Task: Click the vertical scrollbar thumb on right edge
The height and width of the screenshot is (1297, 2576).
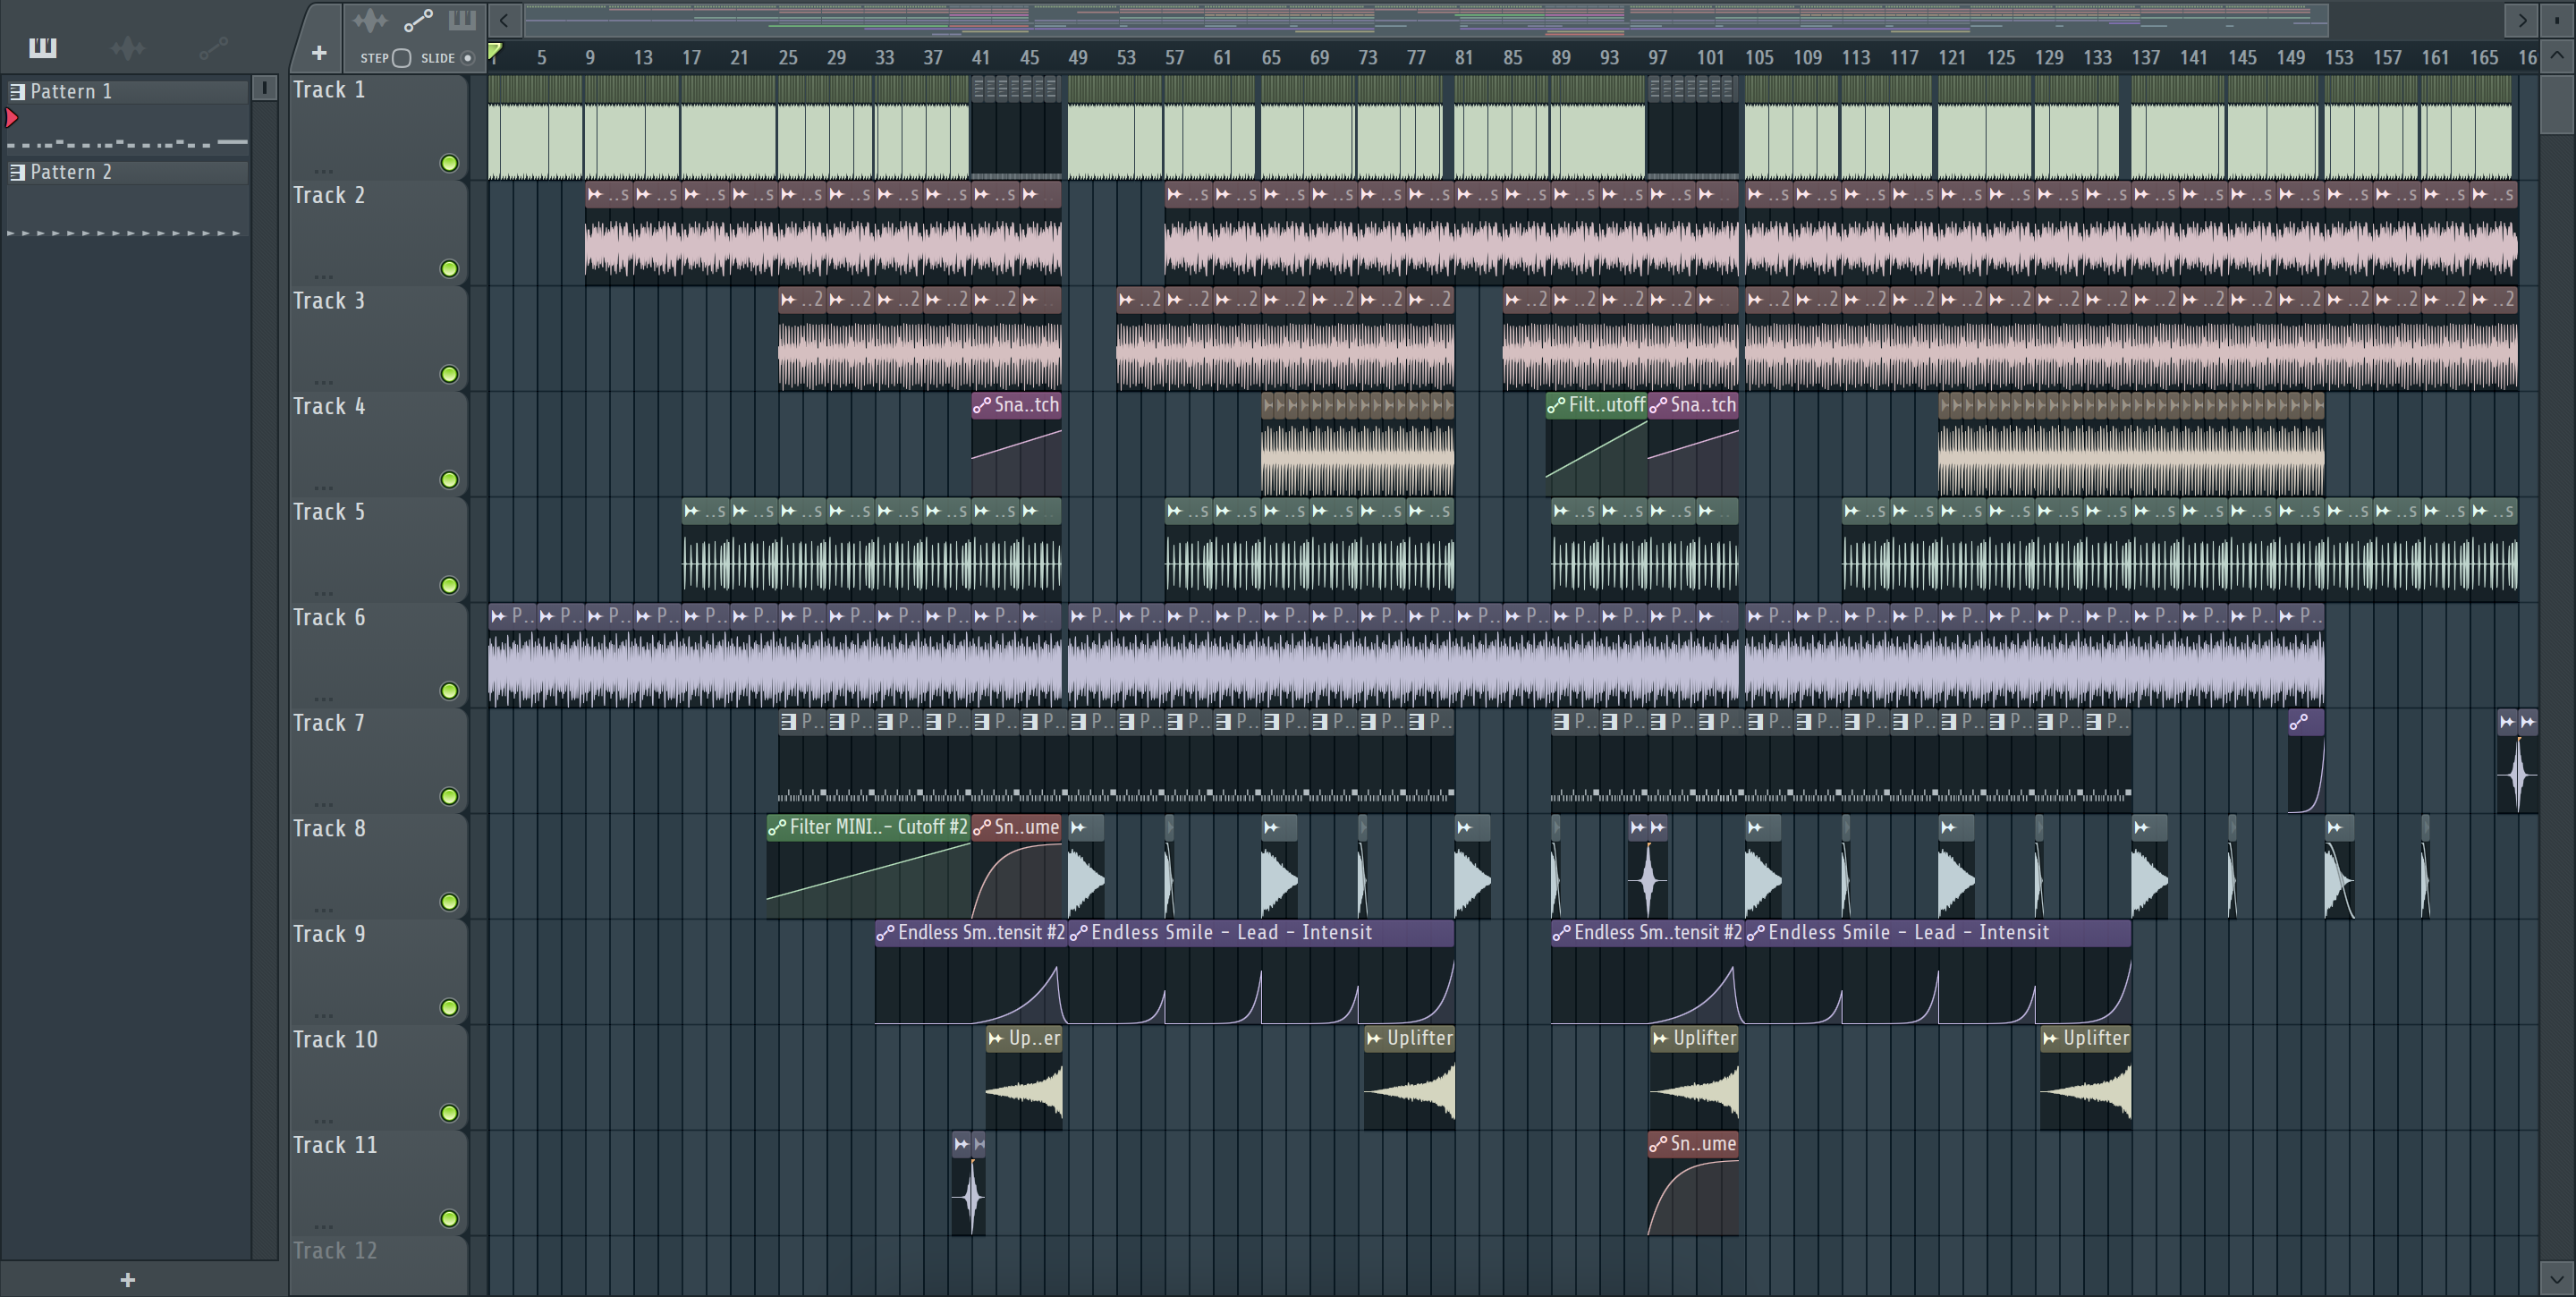Action: click(x=2557, y=103)
